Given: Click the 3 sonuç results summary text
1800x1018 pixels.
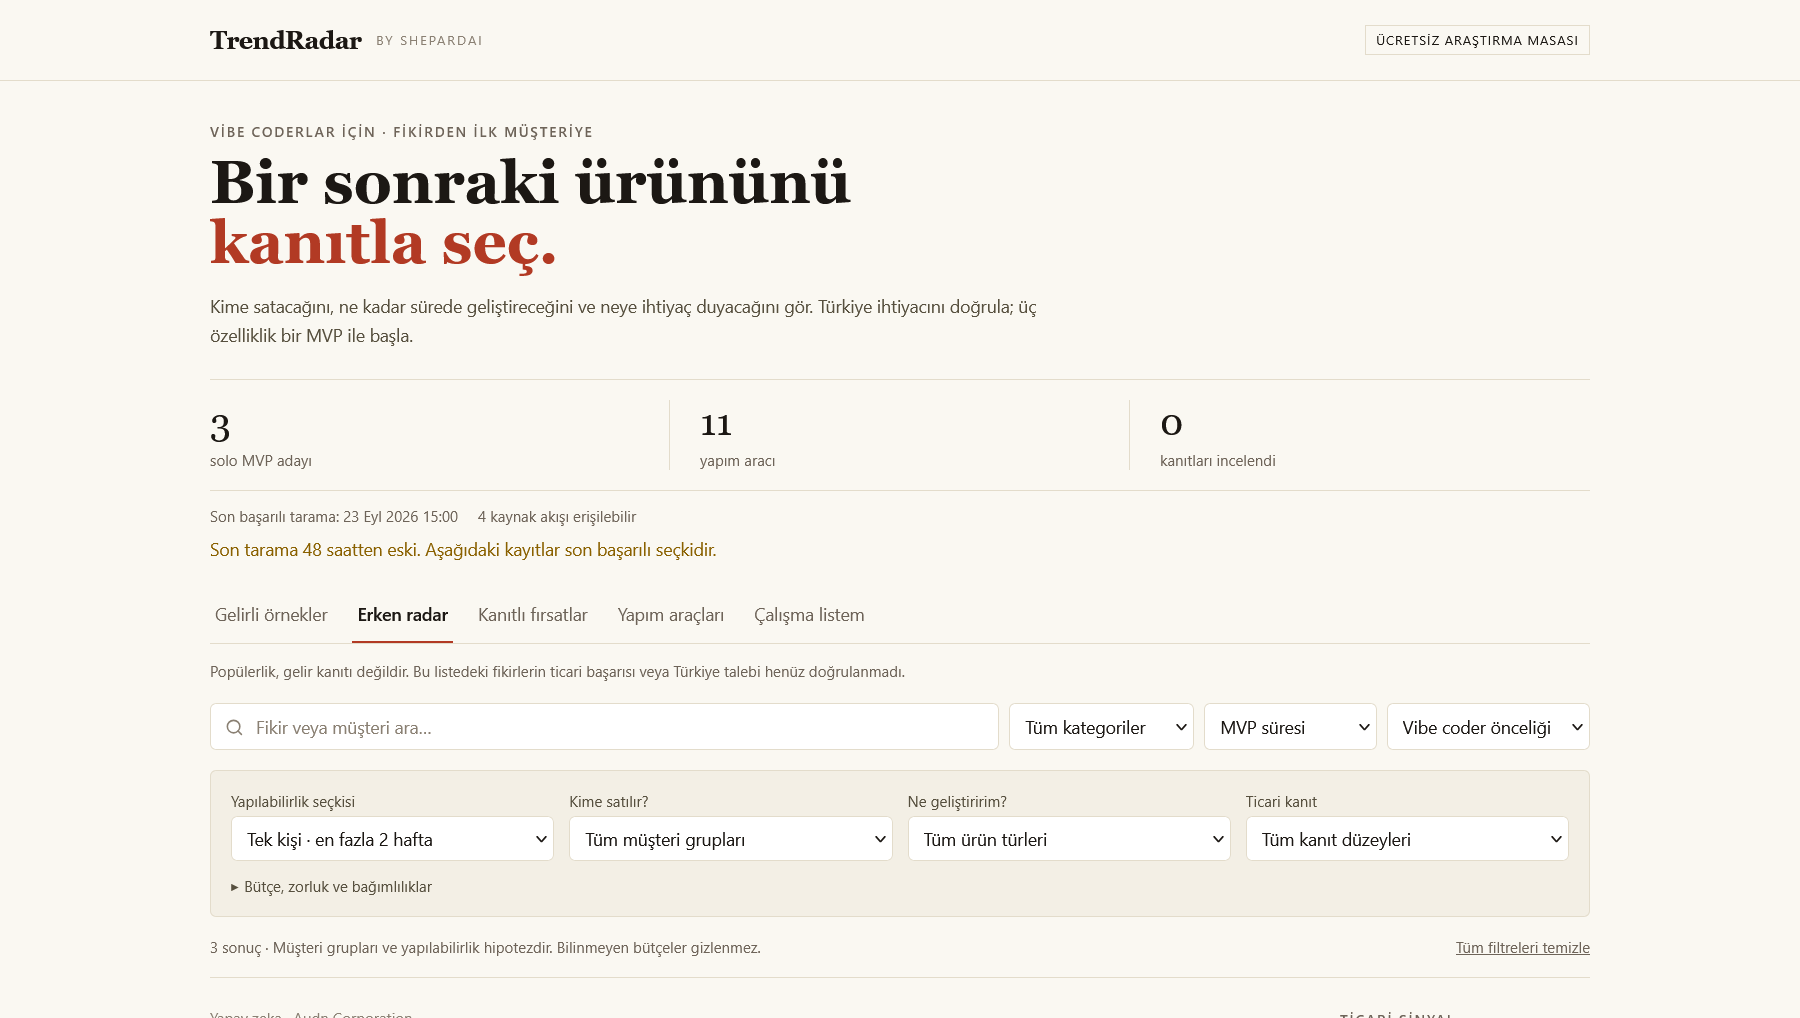Looking at the screenshot, I should pos(485,948).
